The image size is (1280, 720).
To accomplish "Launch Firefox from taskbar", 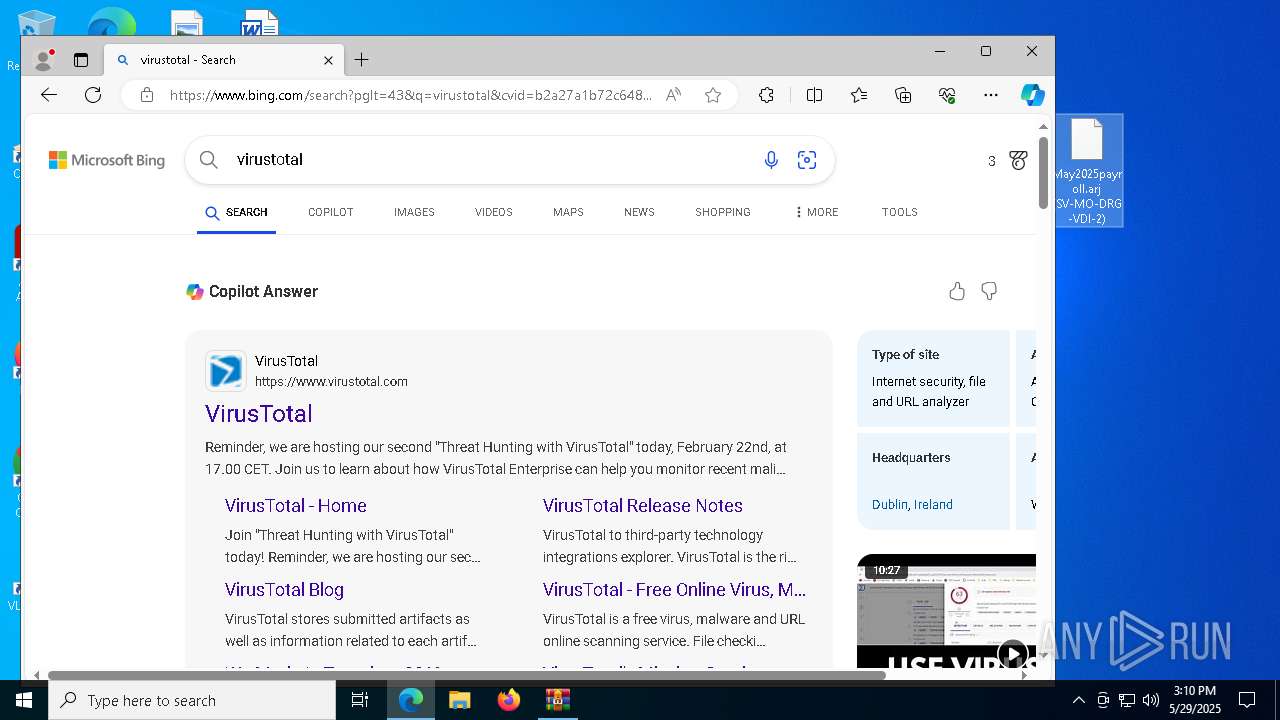I will coord(508,700).
